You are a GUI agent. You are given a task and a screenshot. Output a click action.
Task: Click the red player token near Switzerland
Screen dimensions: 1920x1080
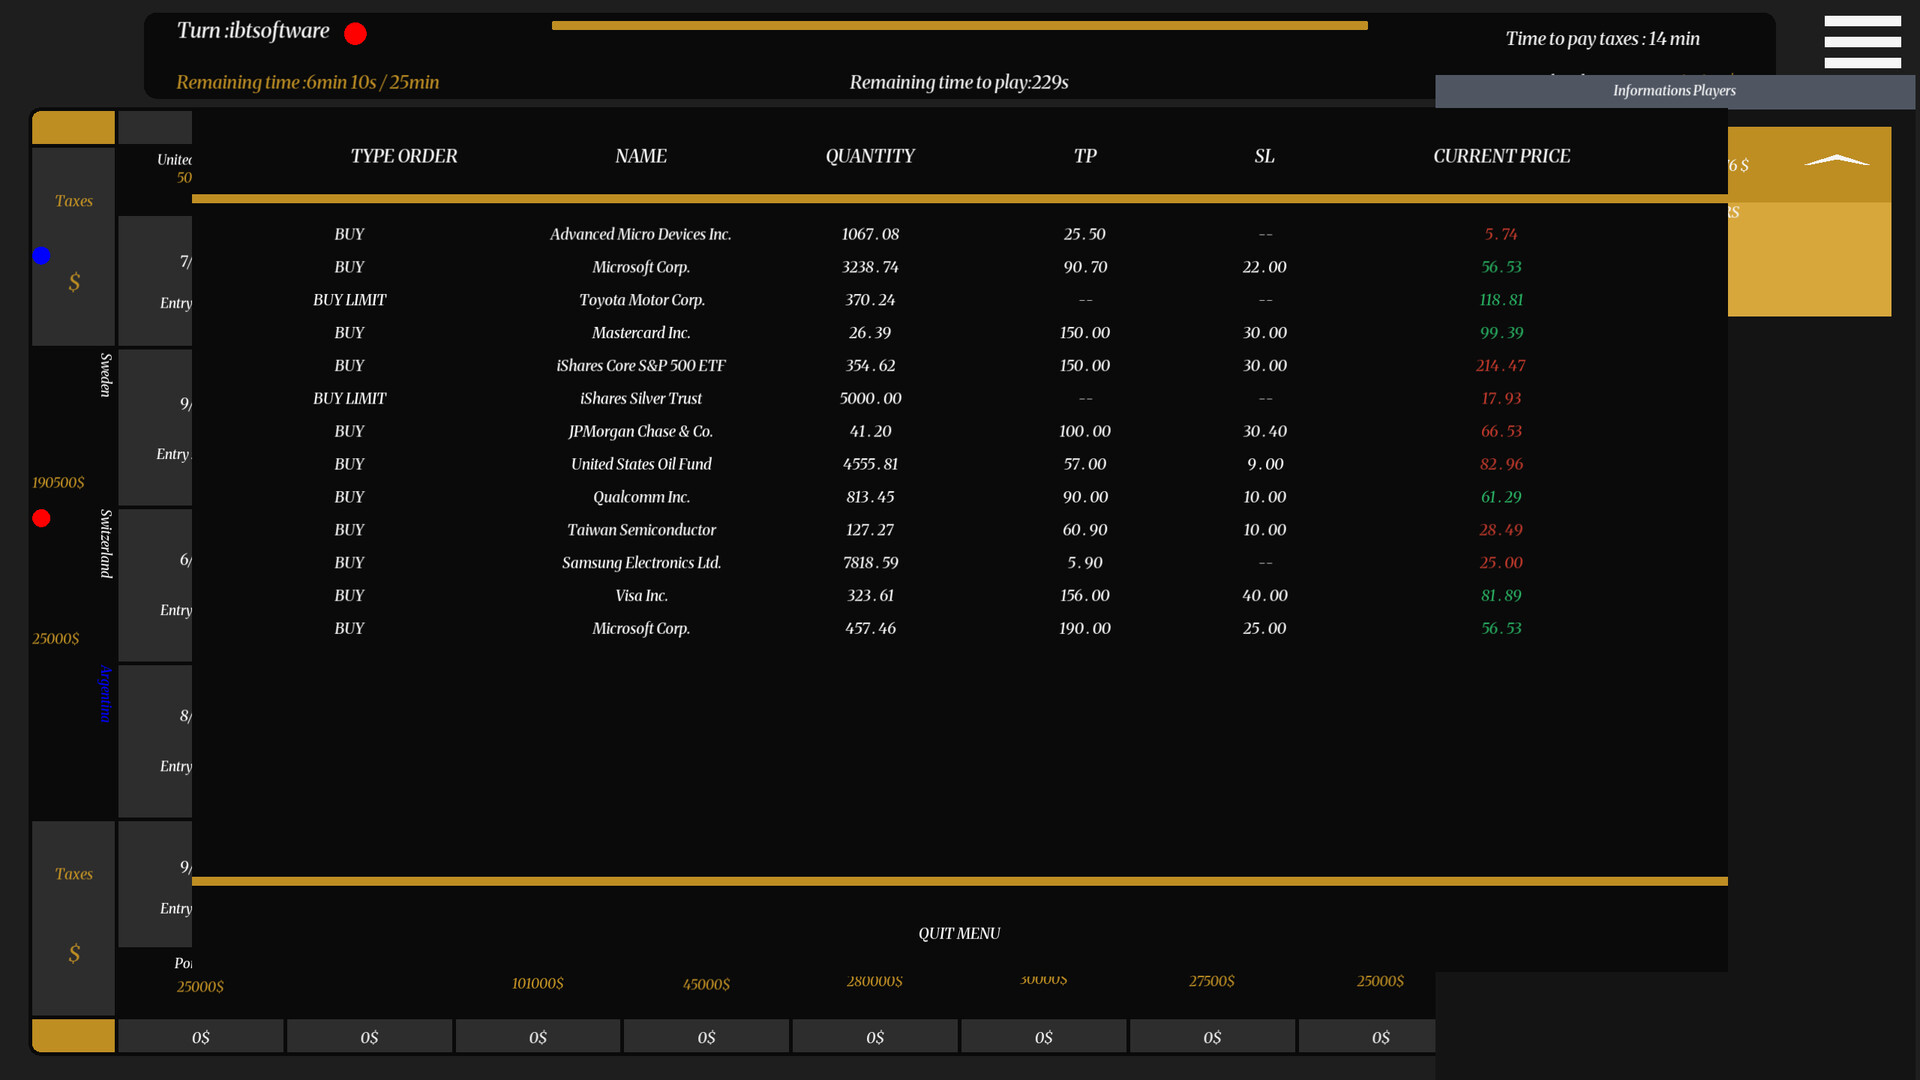(x=41, y=518)
